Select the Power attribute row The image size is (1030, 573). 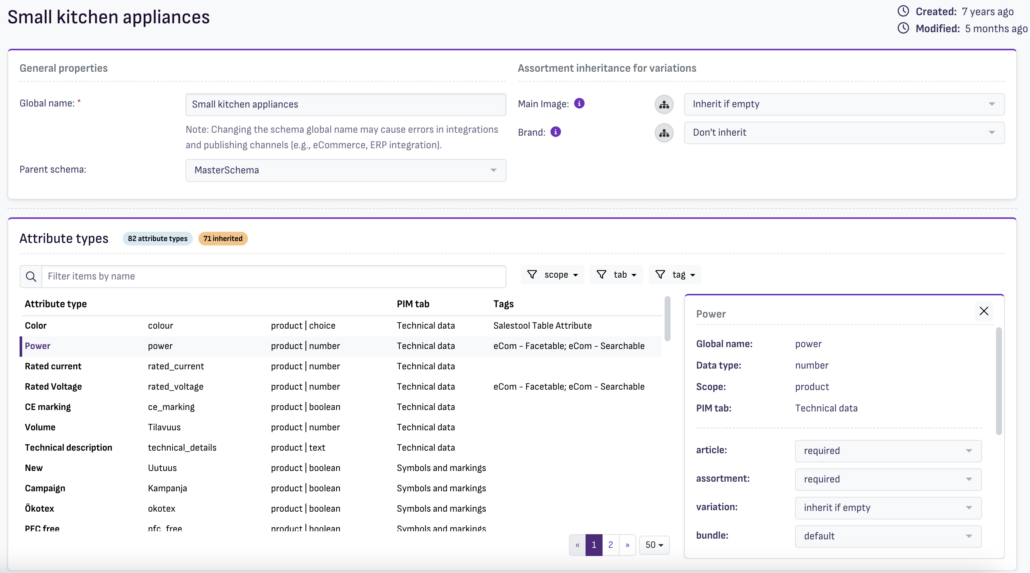pyautogui.click(x=341, y=346)
